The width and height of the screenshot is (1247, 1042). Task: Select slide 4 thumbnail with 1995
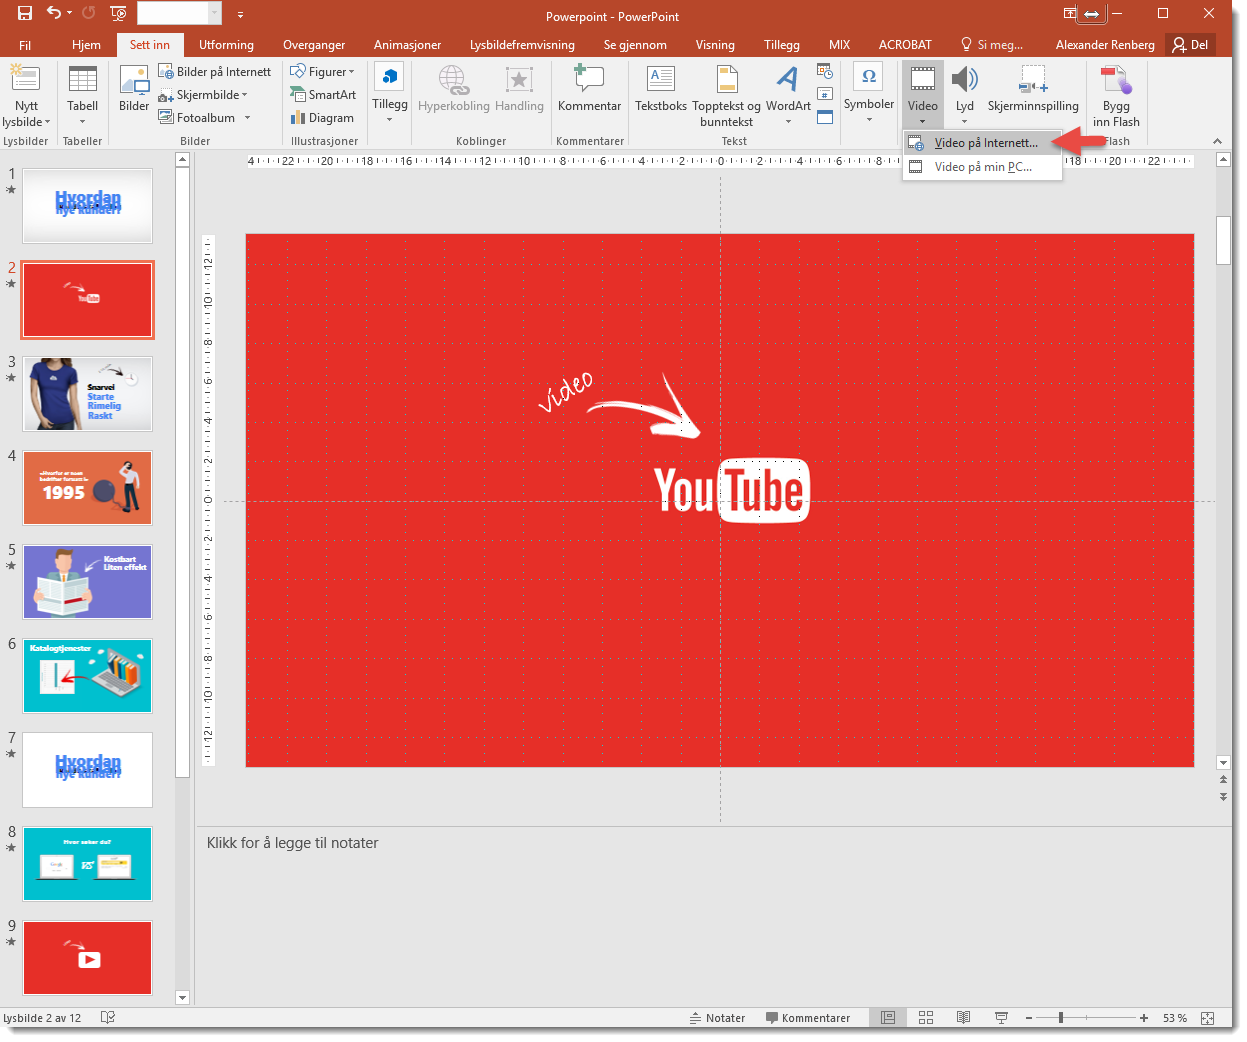88,488
